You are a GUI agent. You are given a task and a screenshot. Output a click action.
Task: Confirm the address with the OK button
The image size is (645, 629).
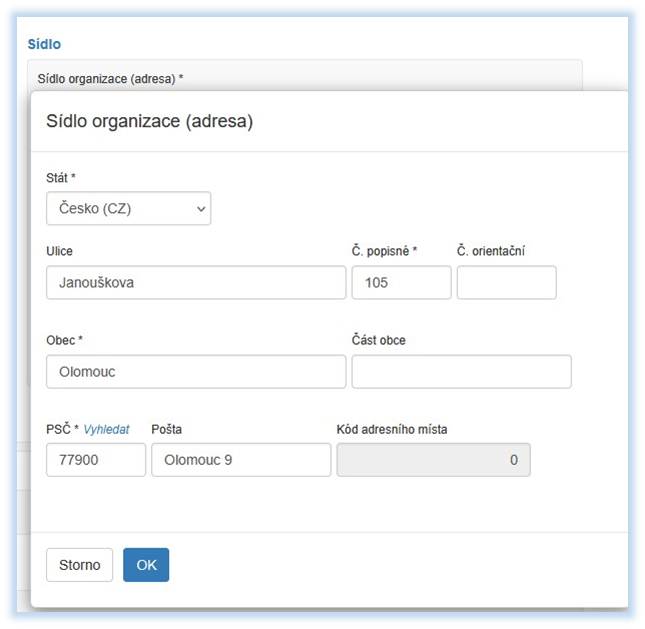point(146,565)
